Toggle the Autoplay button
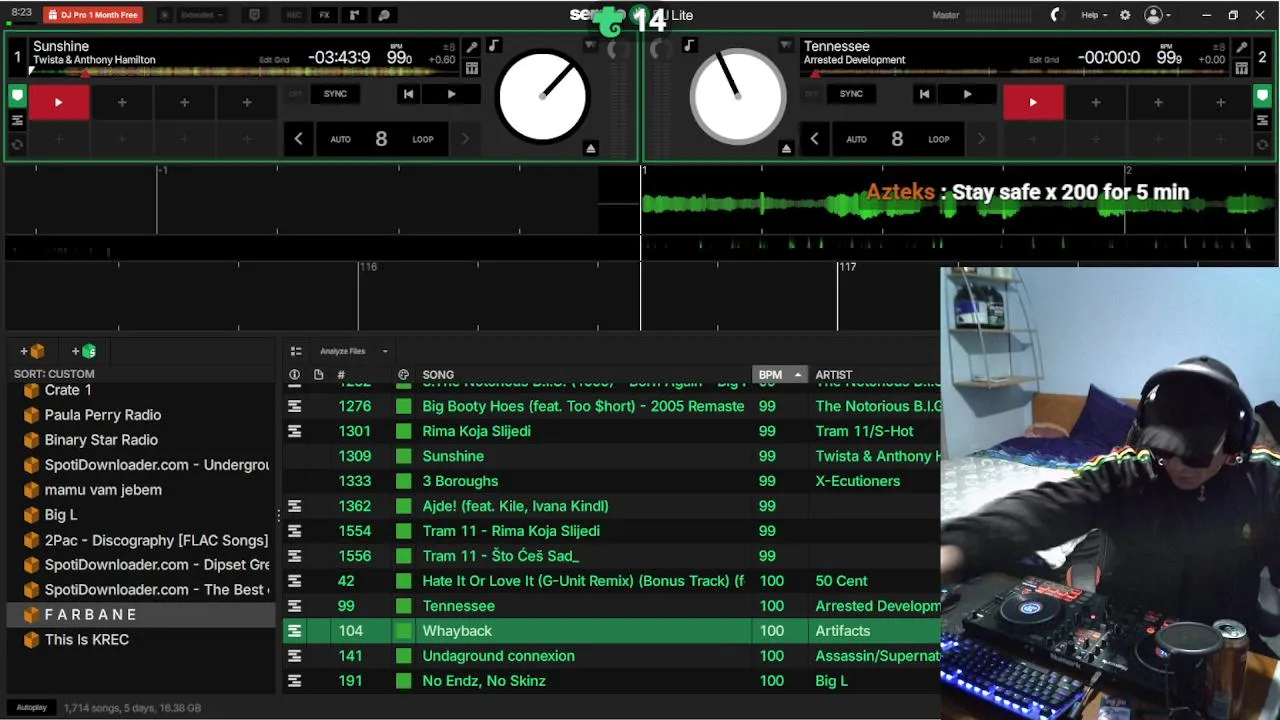The height and width of the screenshot is (720, 1280). (x=31, y=708)
